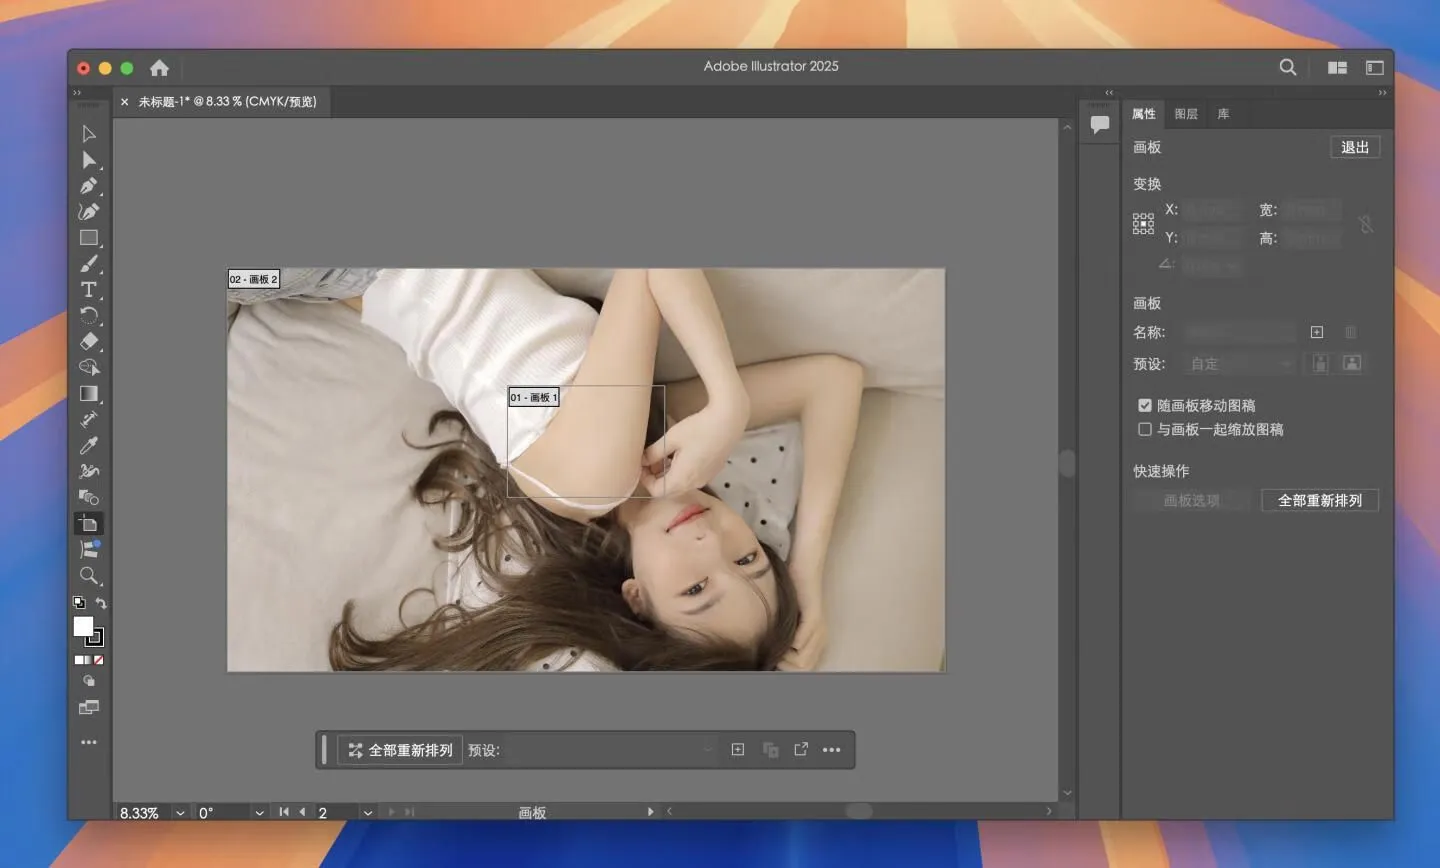Image resolution: width=1440 pixels, height=868 pixels.
Task: Select the Pen tool
Action: point(88,186)
